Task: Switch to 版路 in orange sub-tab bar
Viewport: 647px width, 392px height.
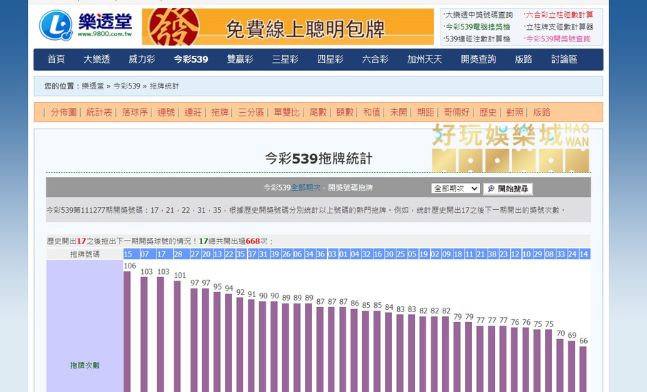Action: [541, 112]
